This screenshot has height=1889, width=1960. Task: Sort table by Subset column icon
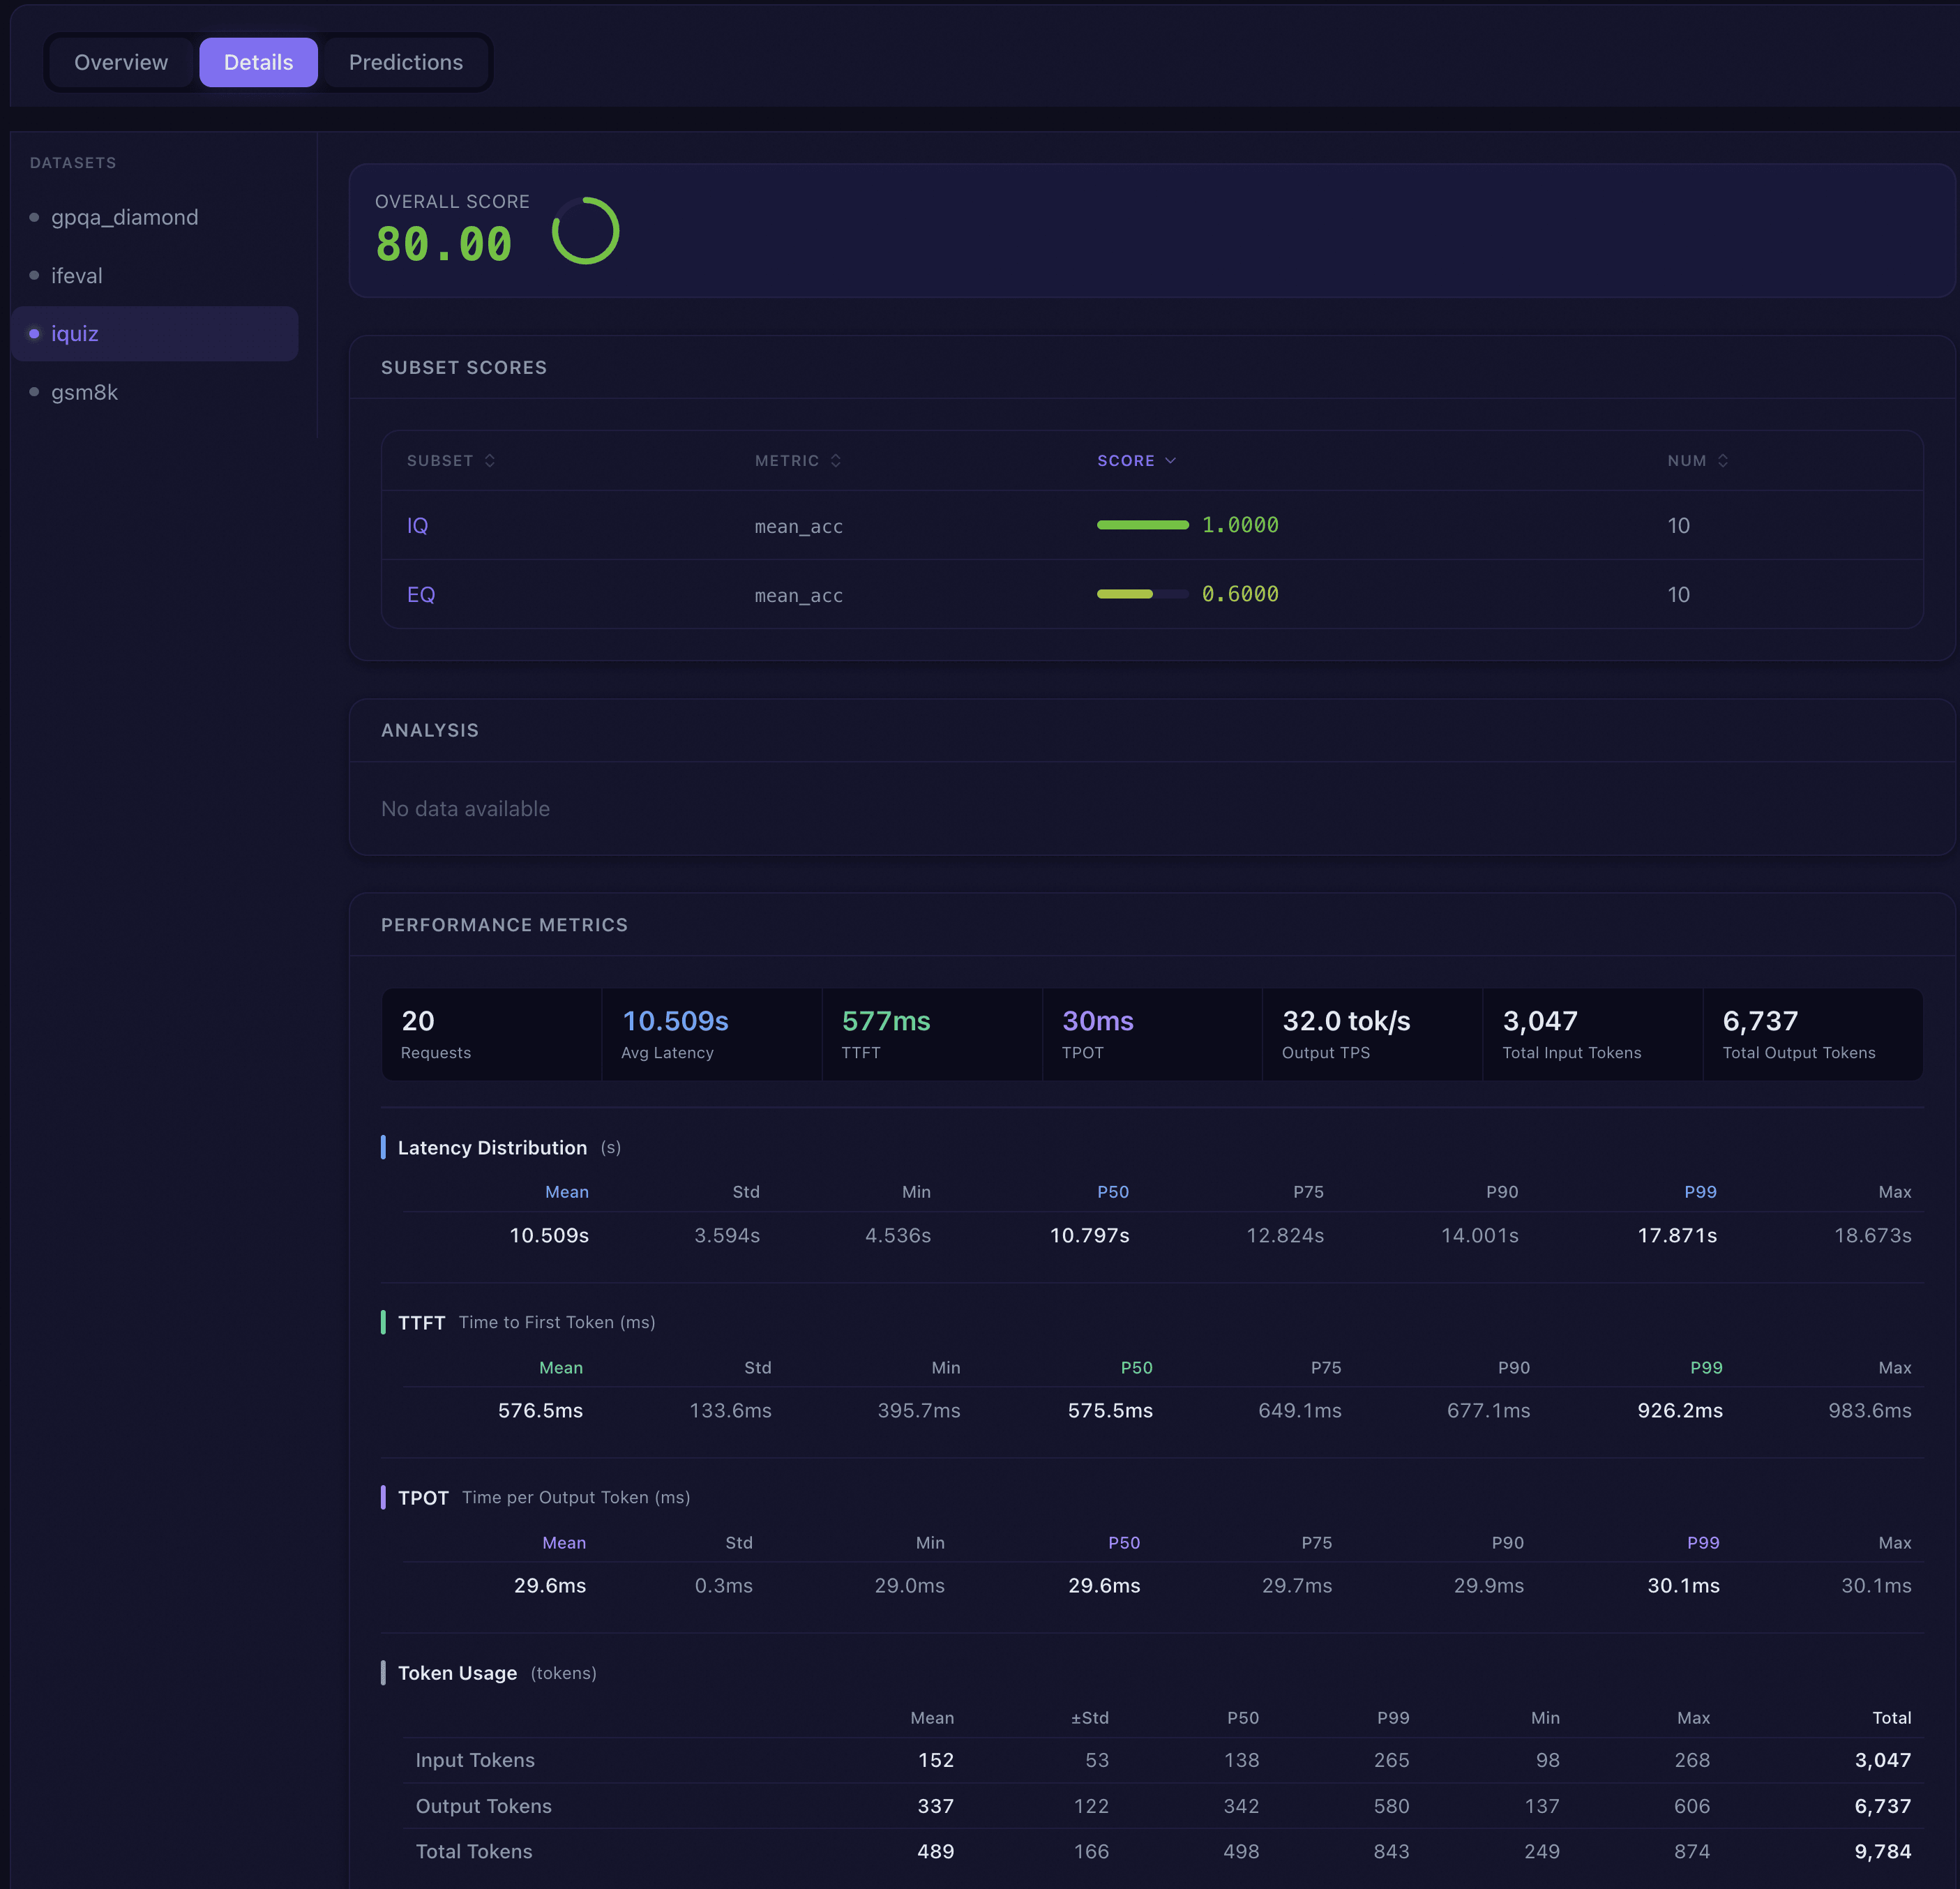click(x=490, y=460)
